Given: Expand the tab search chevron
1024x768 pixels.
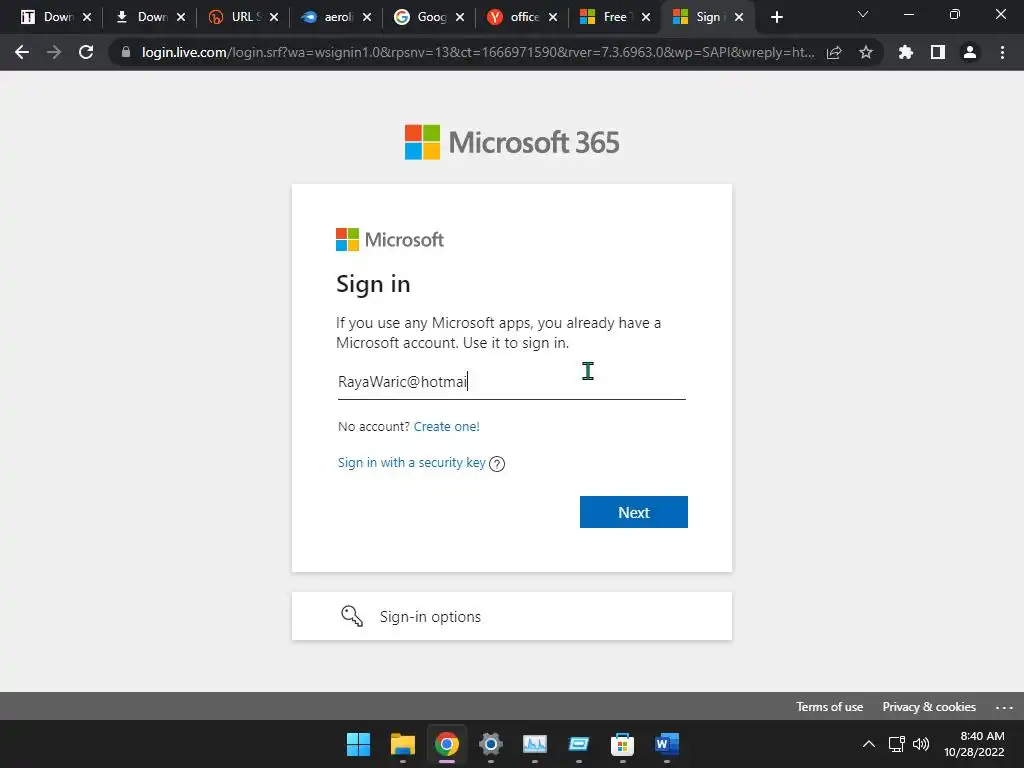Looking at the screenshot, I should pos(863,14).
